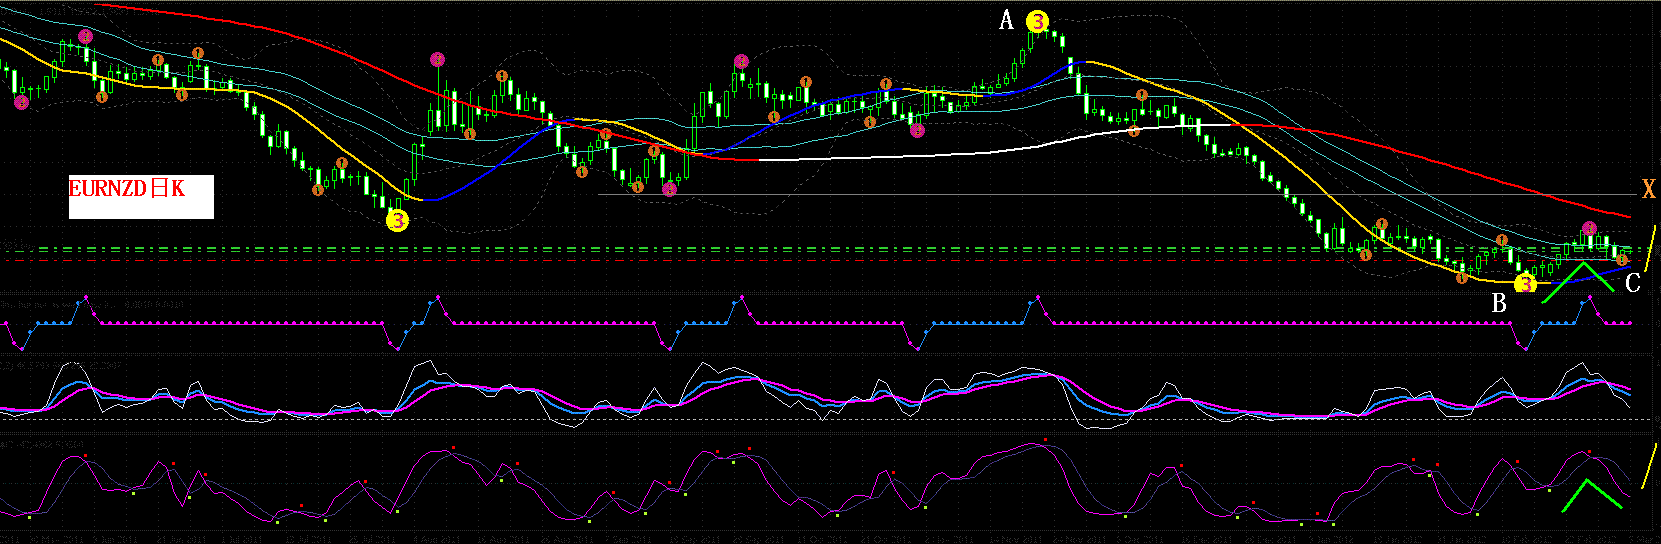Click the yellow 3 marker beside label B
The width and height of the screenshot is (1661, 544).
point(1525,284)
